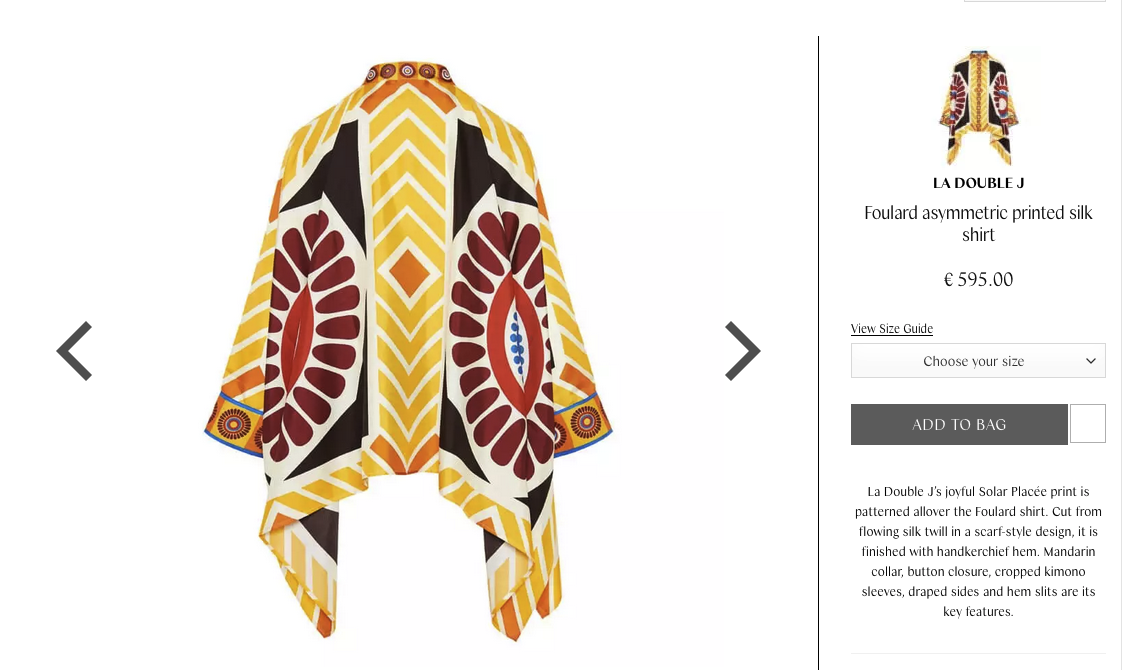Click the empty square wishlist button

1088,424
